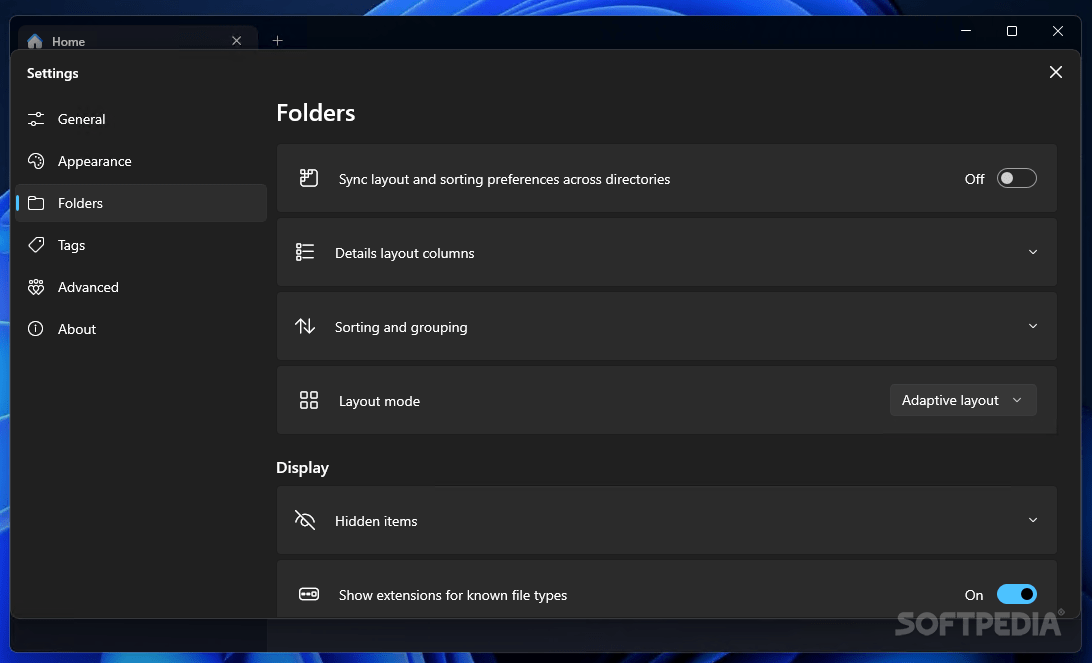Open the About settings page
This screenshot has height=663, width=1092.
coord(141,329)
